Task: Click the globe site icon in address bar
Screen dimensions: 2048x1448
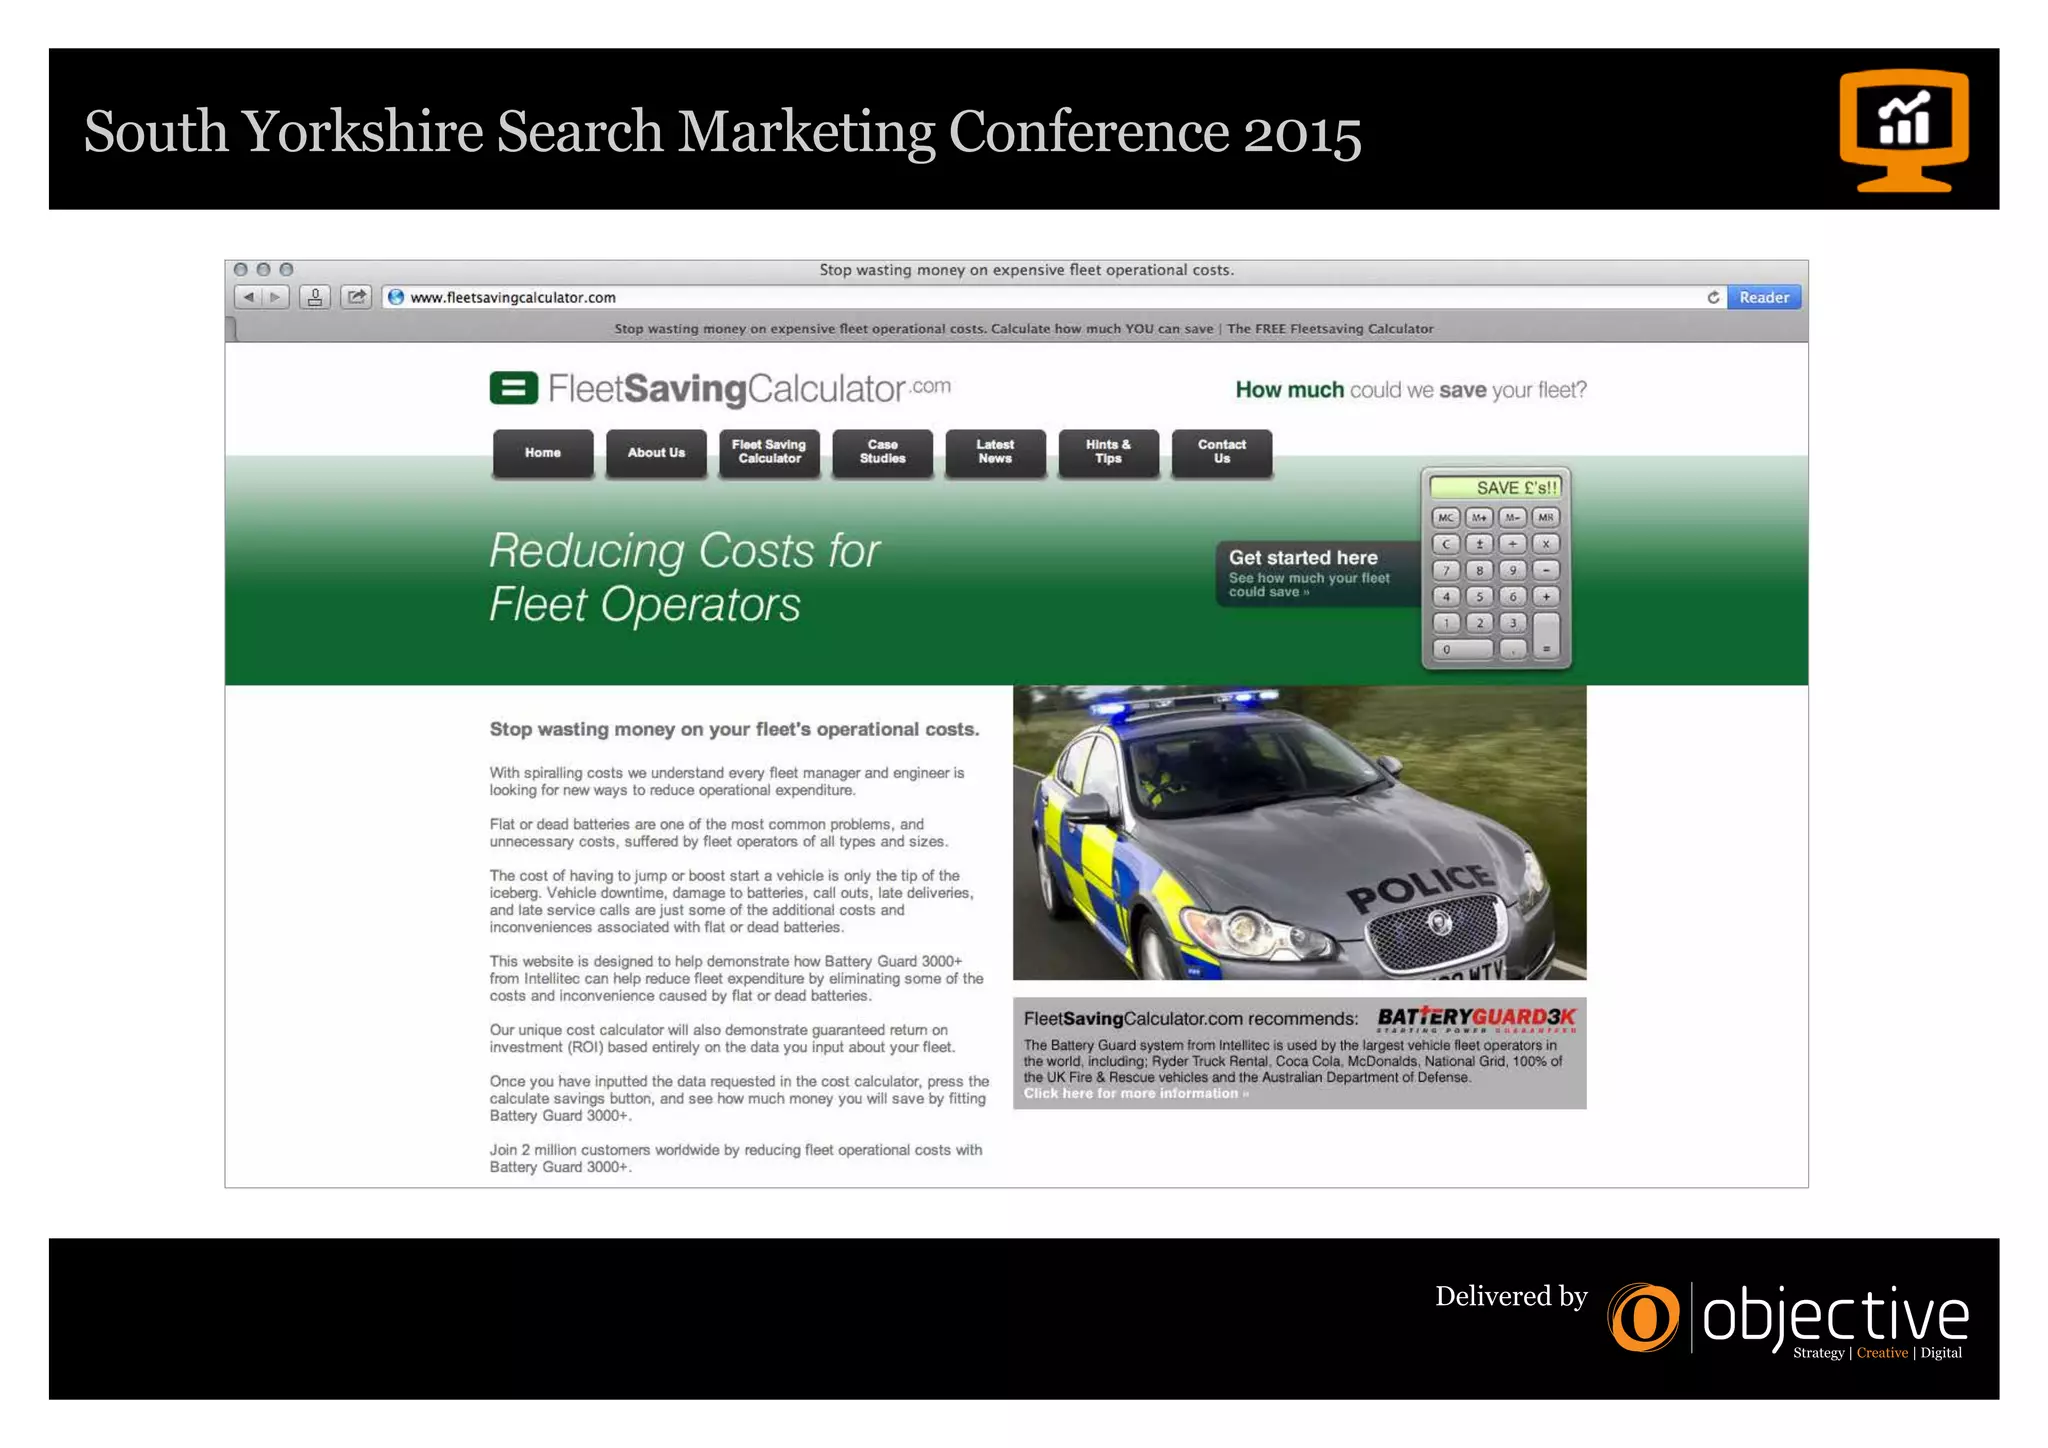Action: [396, 297]
